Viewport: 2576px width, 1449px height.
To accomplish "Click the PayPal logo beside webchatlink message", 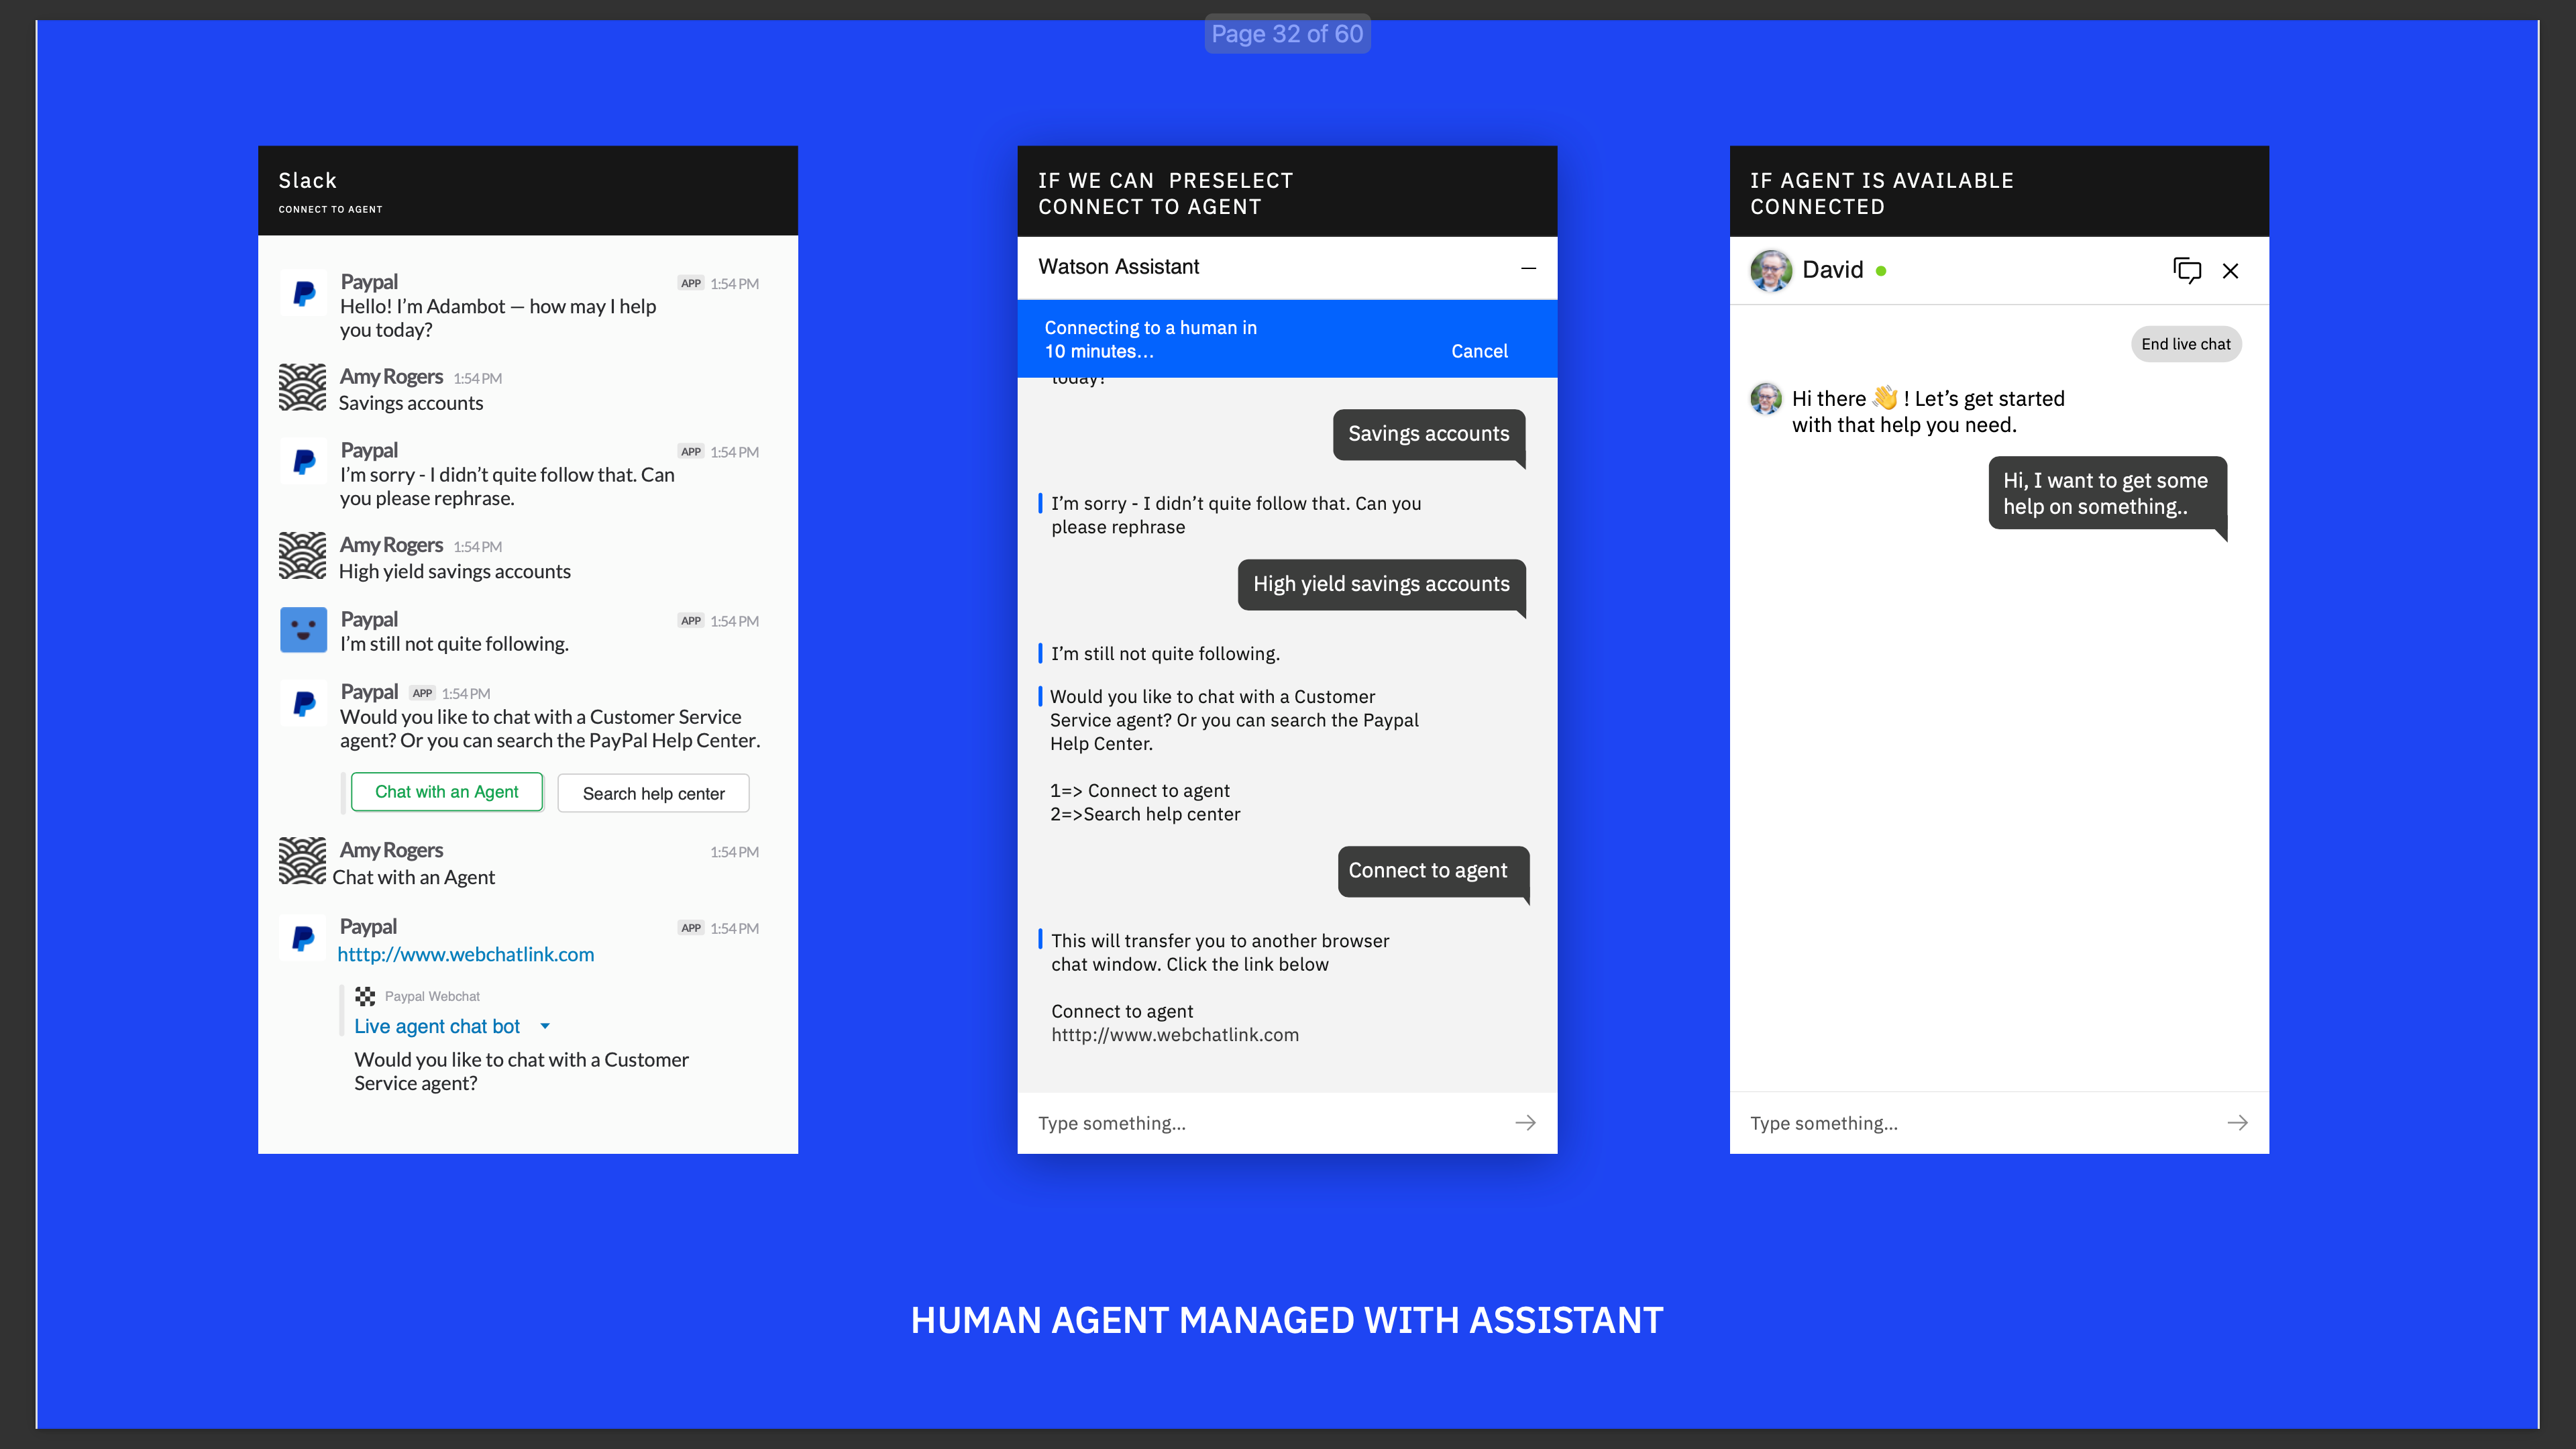I will [302, 938].
